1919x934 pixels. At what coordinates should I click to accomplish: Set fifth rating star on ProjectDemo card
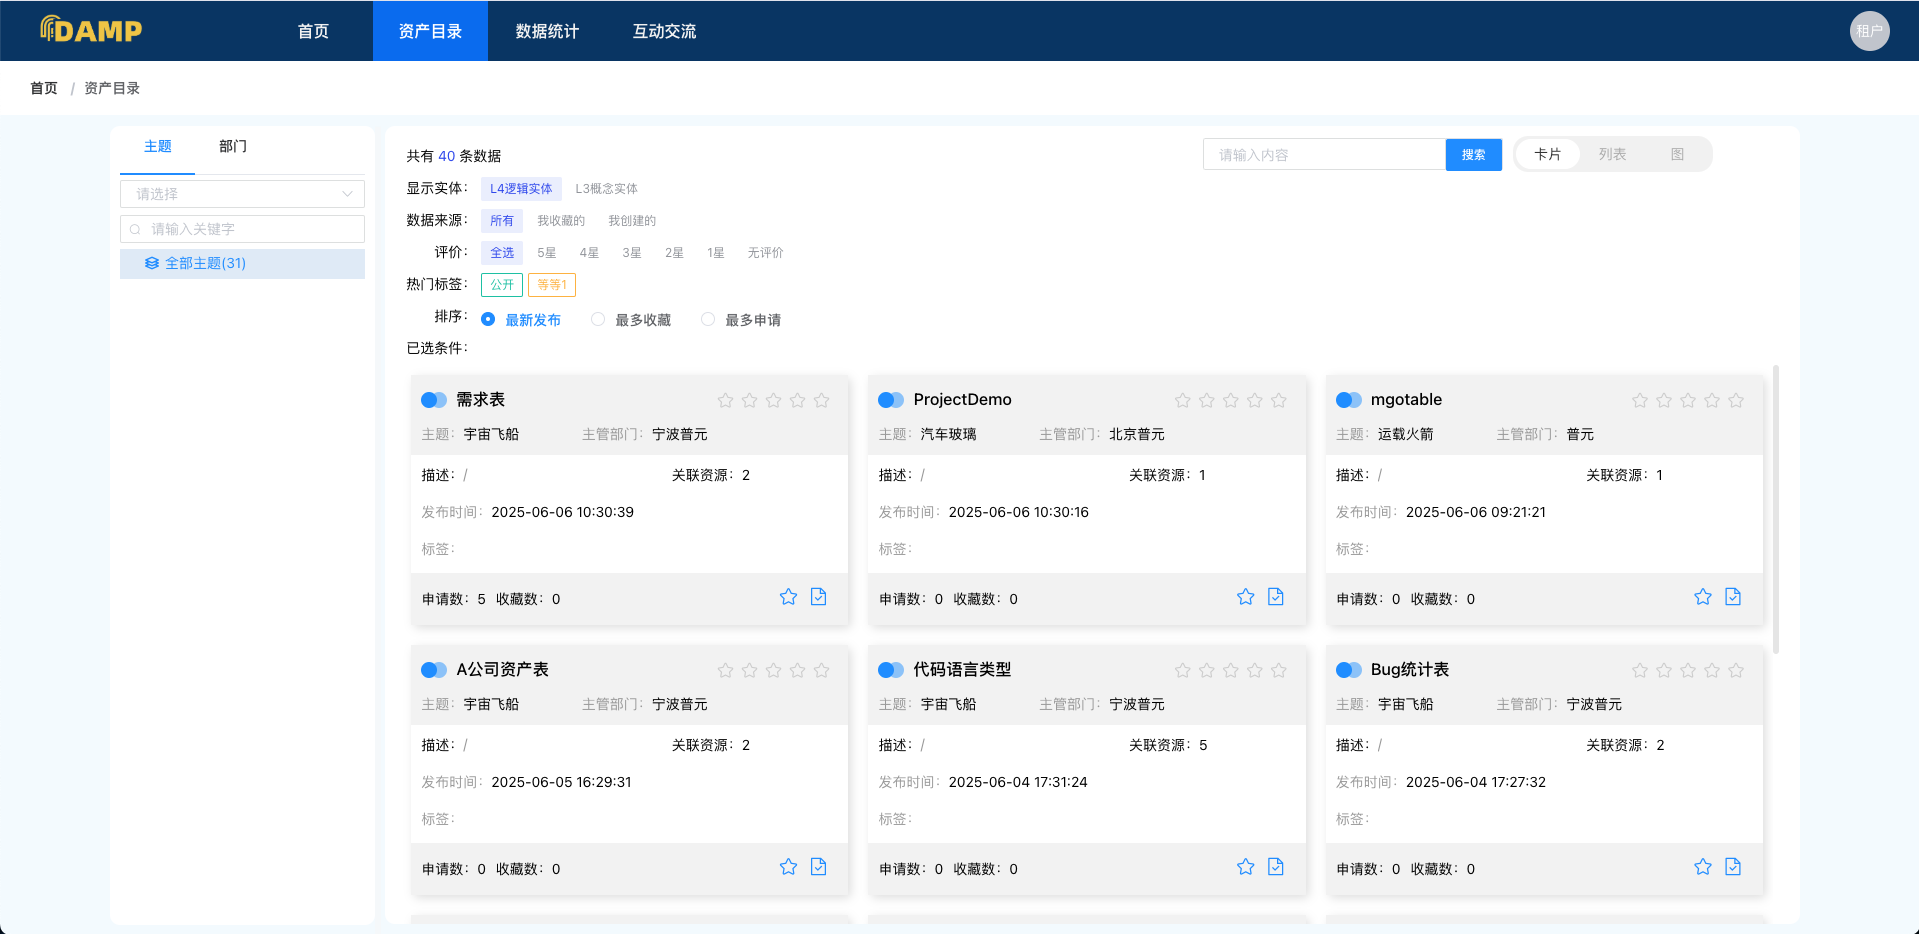(x=1278, y=400)
